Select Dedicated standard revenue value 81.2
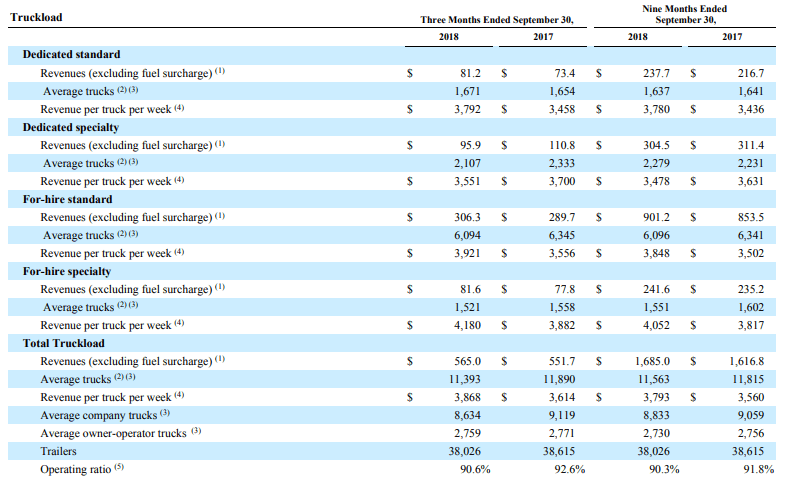Screen dimensions: 789x485 [x=470, y=73]
